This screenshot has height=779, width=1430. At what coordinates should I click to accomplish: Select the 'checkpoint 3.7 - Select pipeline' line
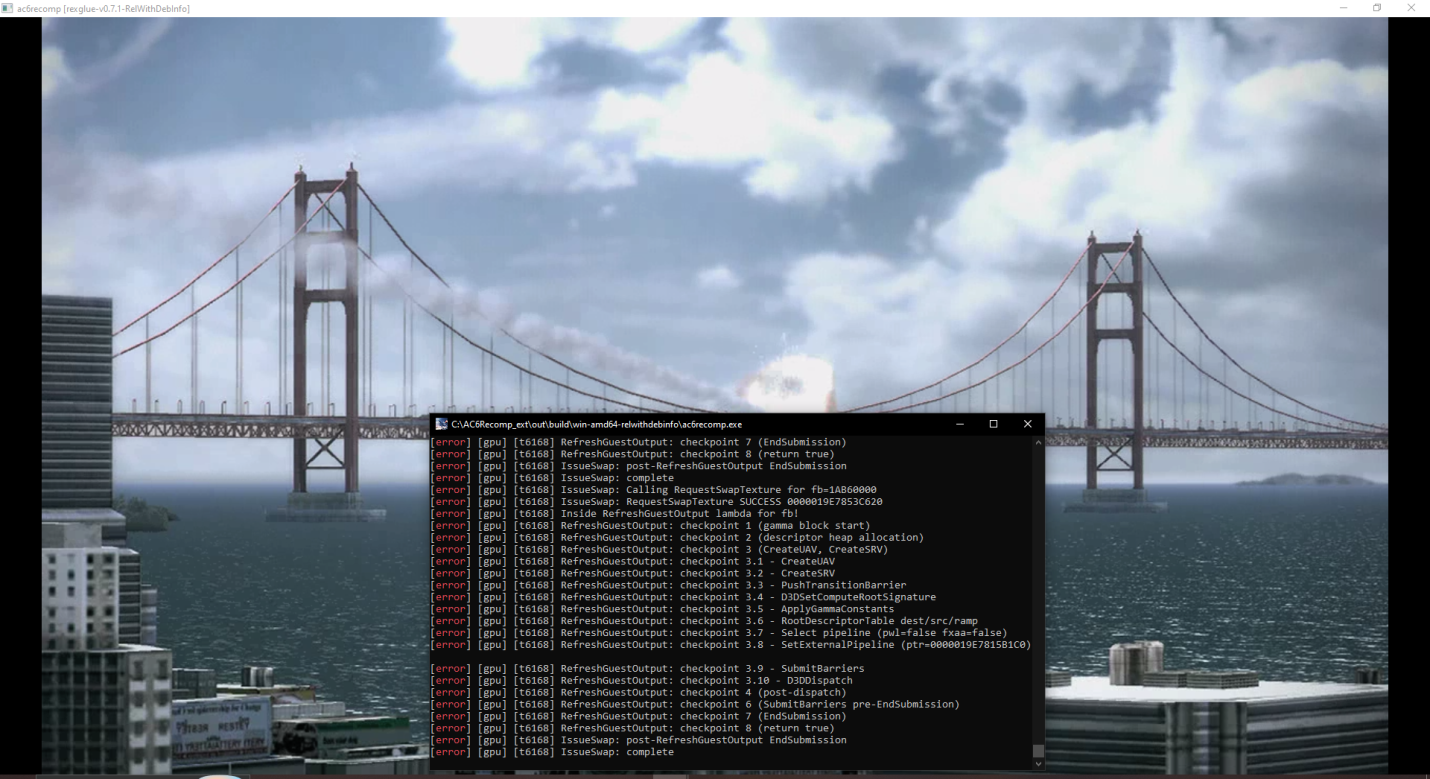(719, 633)
